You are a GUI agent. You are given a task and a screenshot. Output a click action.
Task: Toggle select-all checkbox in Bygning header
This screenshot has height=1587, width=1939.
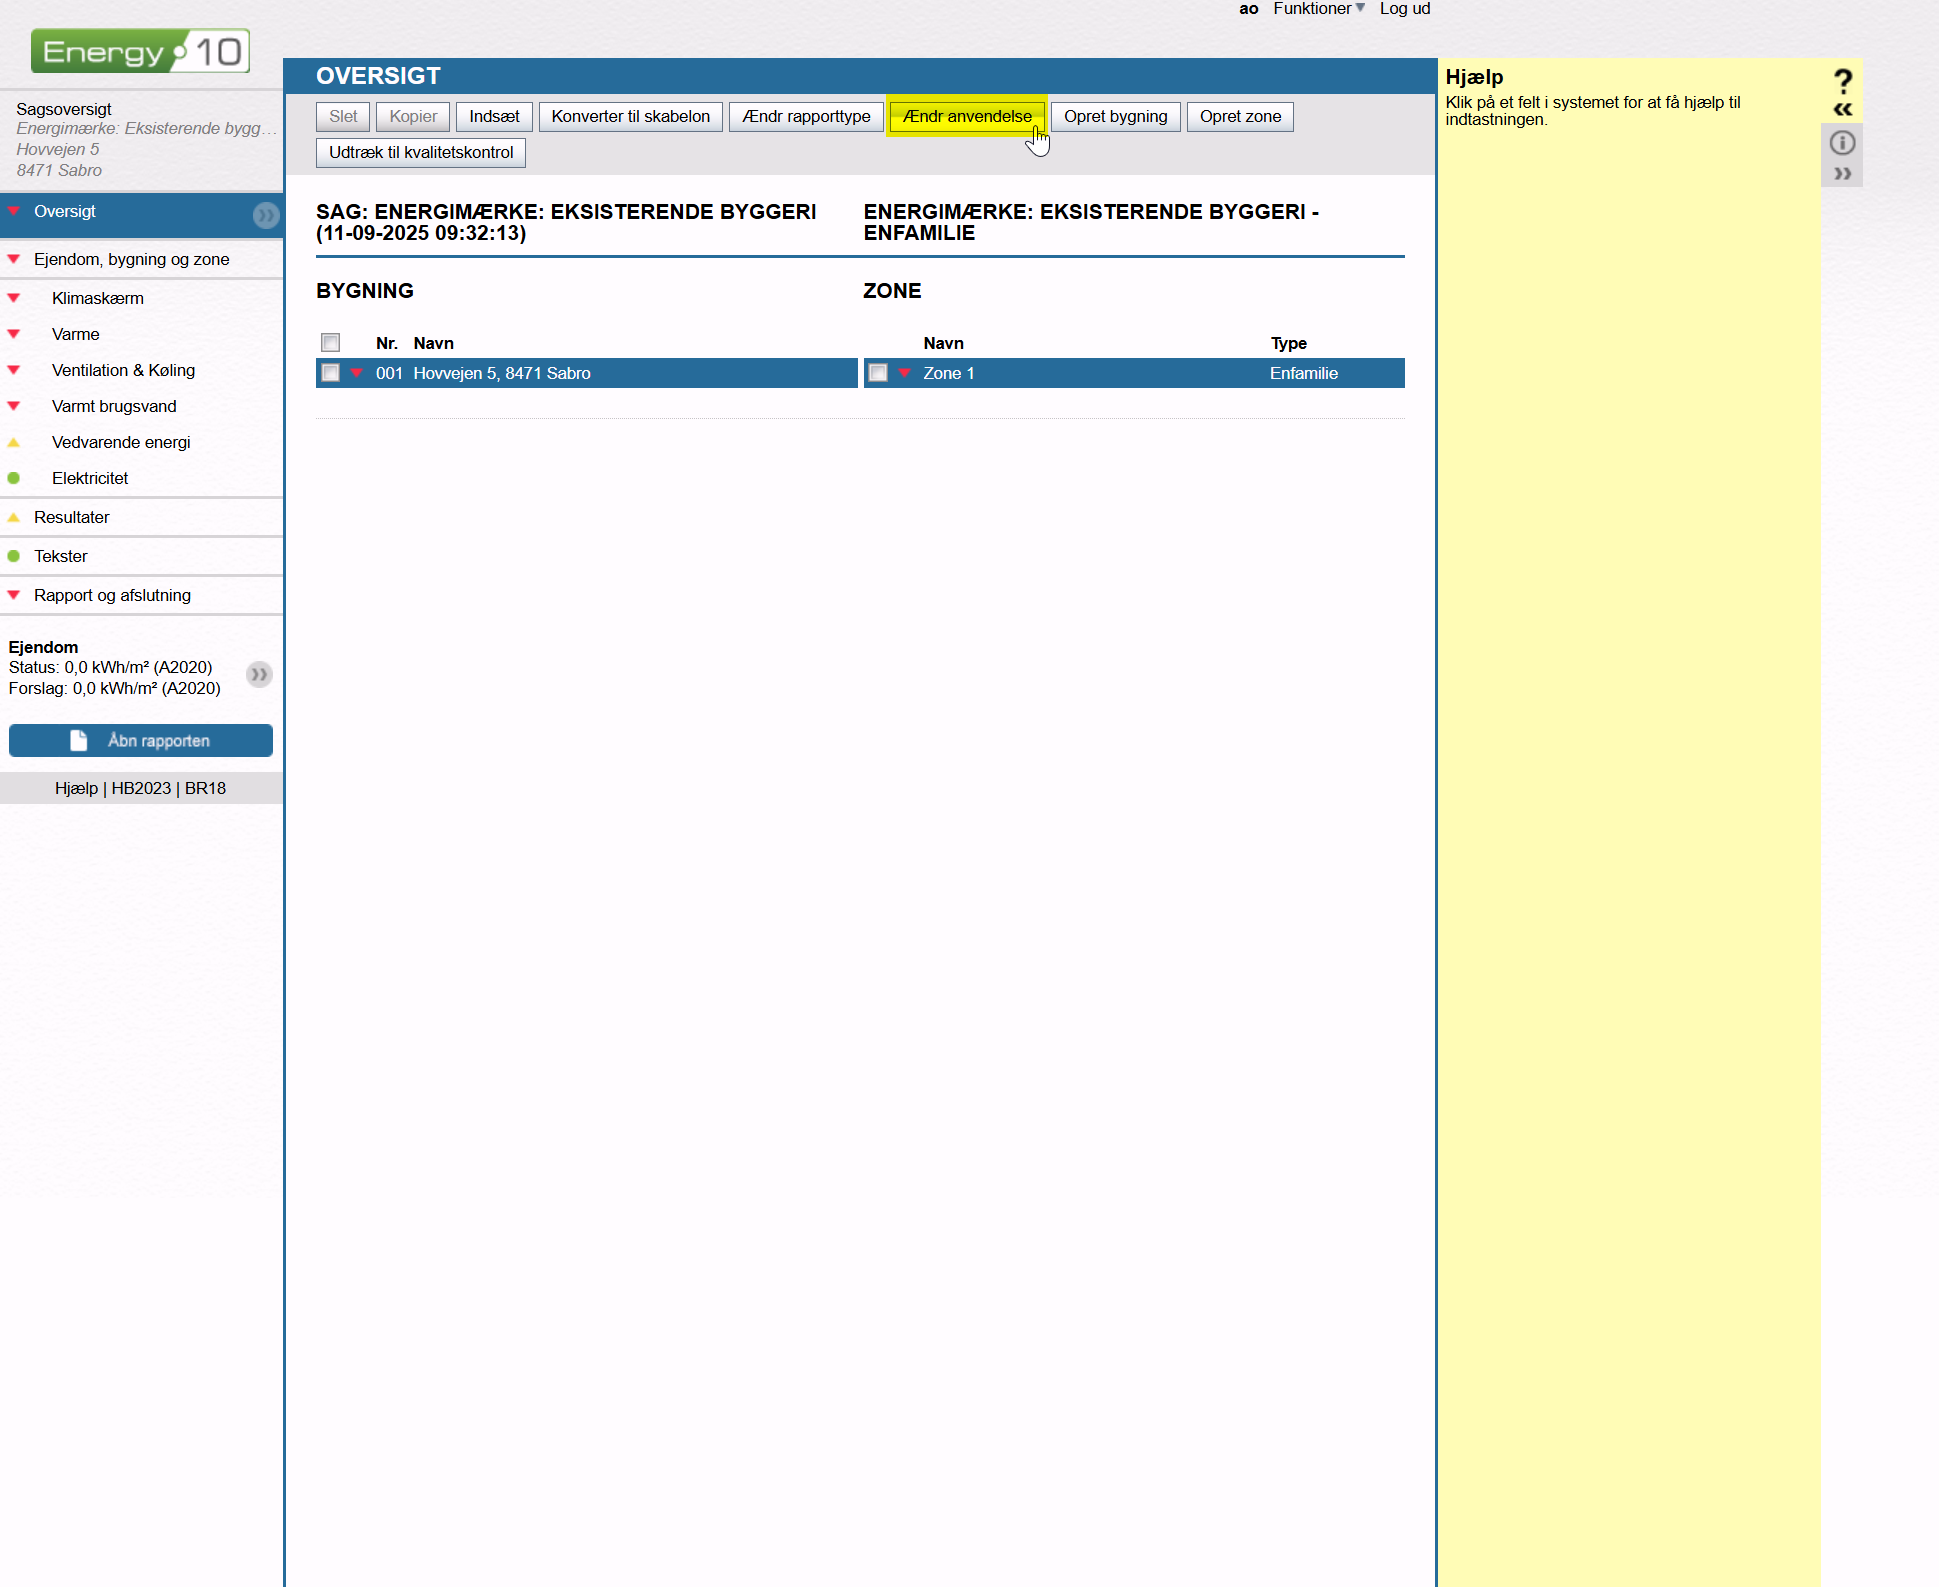coord(330,343)
